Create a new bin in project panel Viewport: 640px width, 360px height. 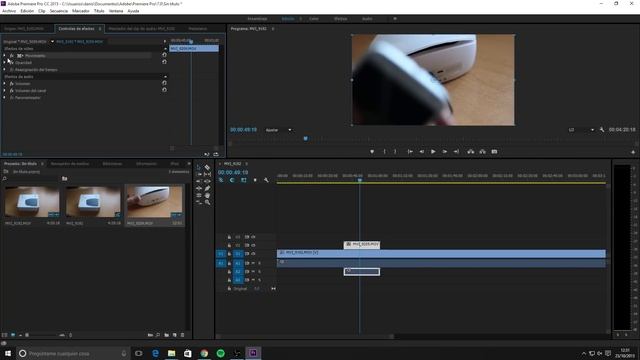[x=167, y=335]
